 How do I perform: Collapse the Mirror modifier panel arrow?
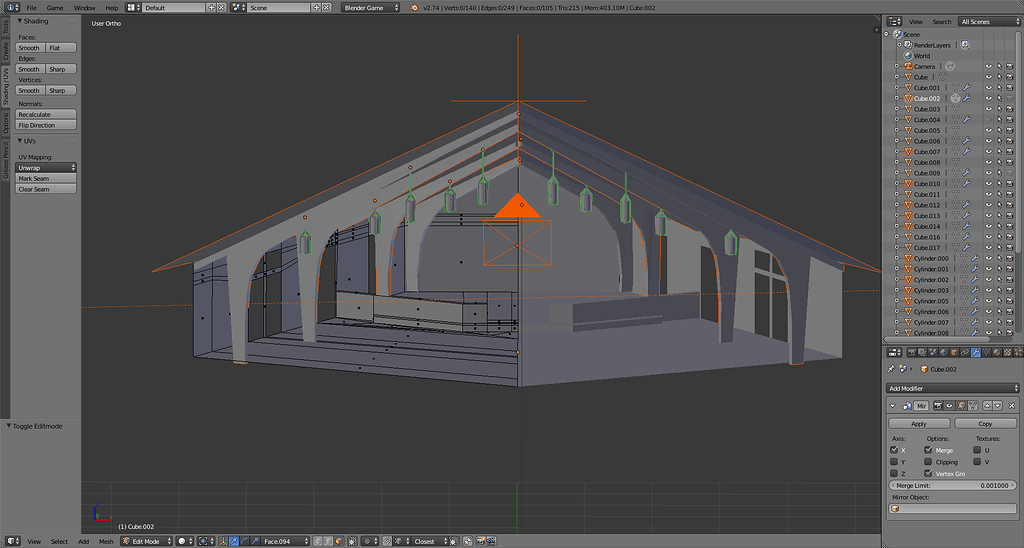pos(893,406)
